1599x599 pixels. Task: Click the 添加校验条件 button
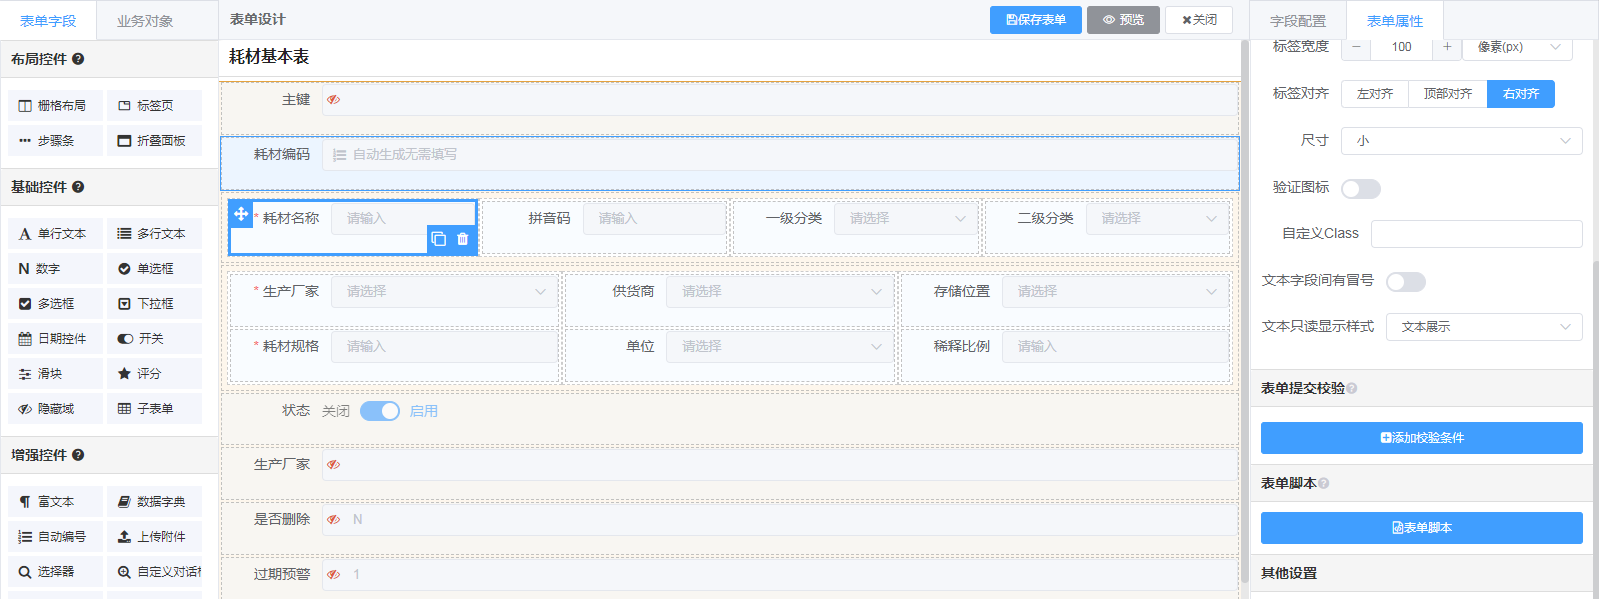click(1421, 438)
